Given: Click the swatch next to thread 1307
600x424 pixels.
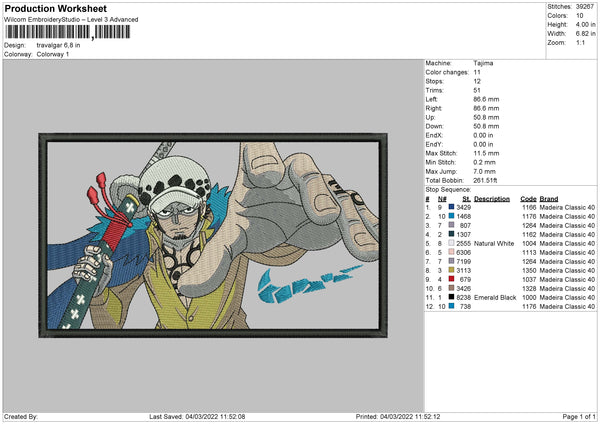Looking at the screenshot, I should tap(452, 235).
